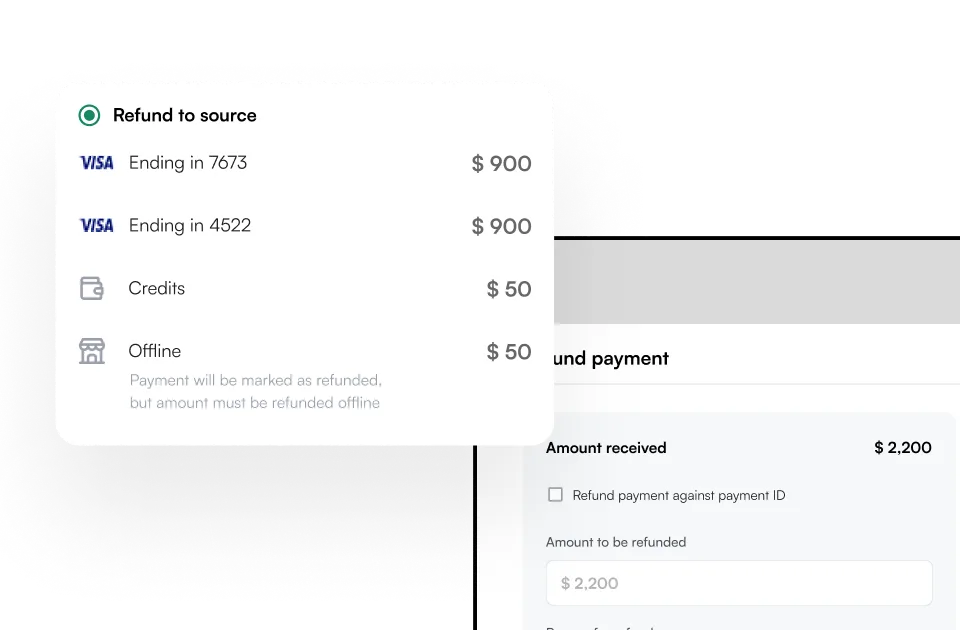Select the Visa card ending in 7673

pyautogui.click(x=188, y=162)
